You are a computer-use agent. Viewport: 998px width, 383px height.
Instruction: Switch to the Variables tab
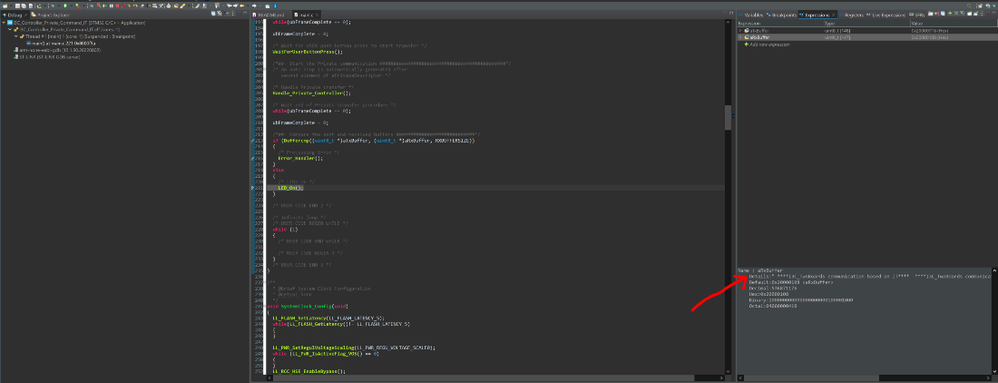(750, 15)
